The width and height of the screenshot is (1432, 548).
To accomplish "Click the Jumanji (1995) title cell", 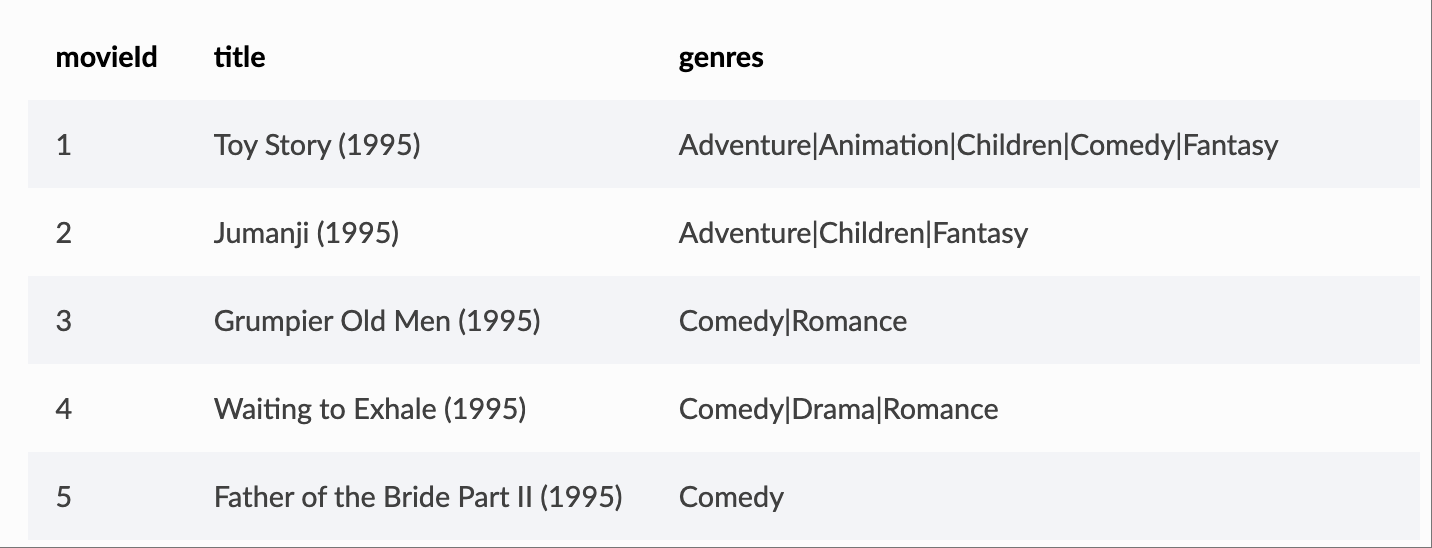I will [x=306, y=233].
